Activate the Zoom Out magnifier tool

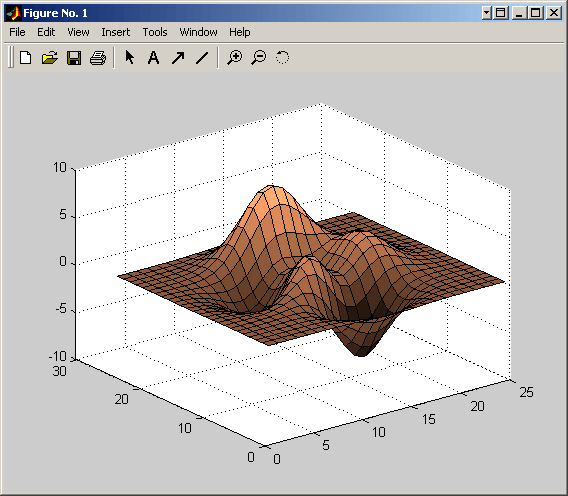(x=259, y=57)
